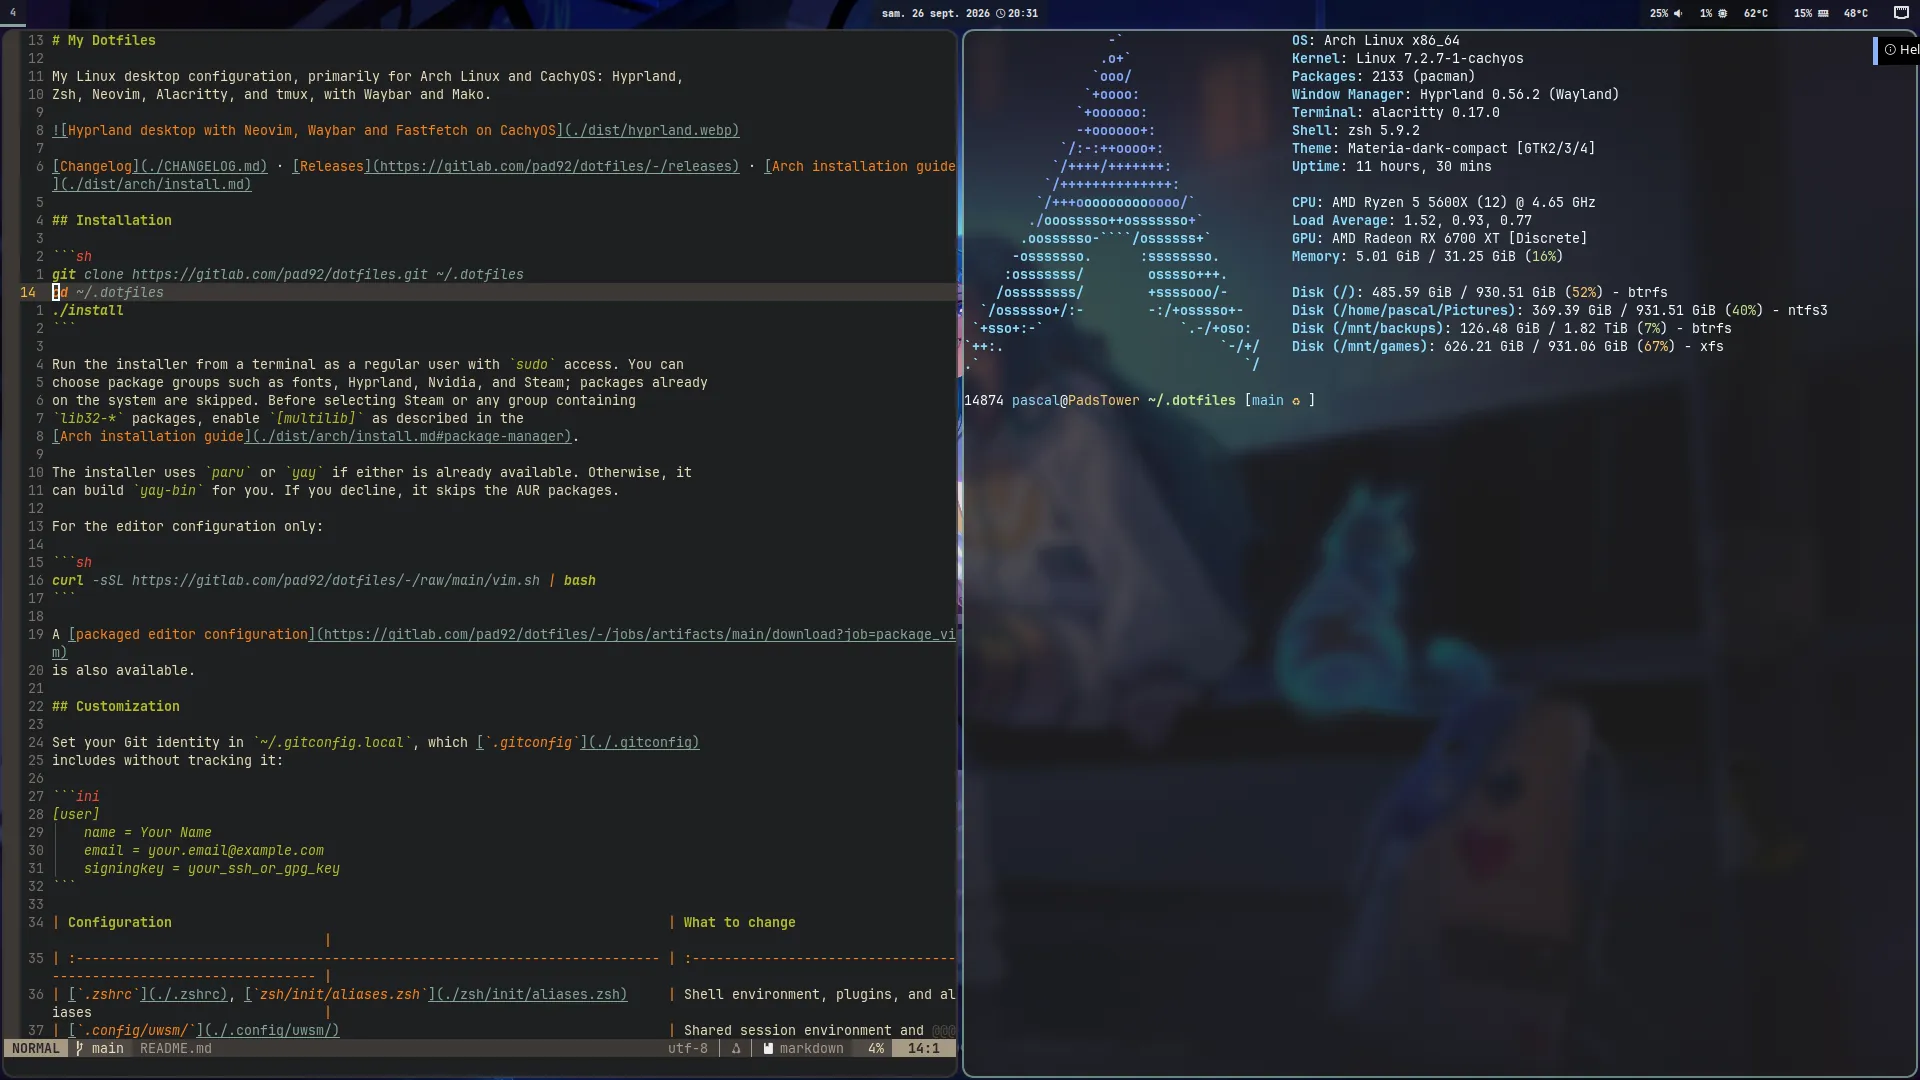Click the utf-8 encoding indicator
This screenshot has width=1920, height=1080.
point(688,1048)
